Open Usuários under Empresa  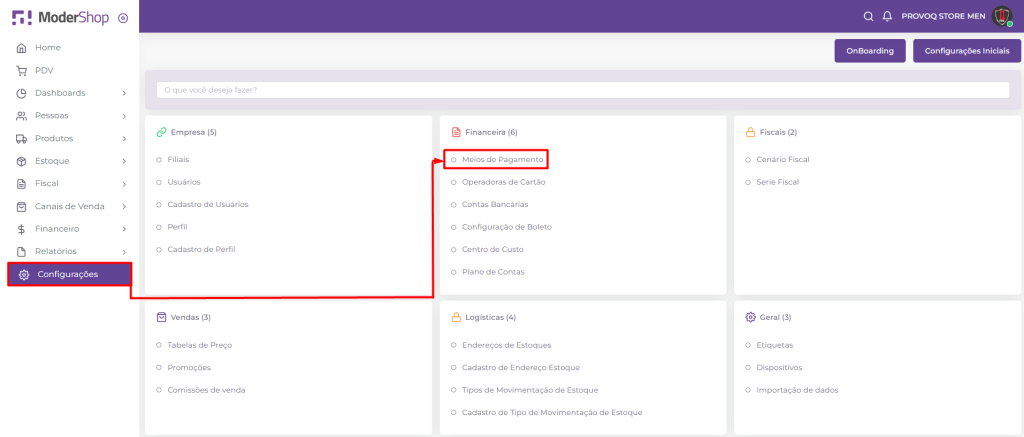184,182
